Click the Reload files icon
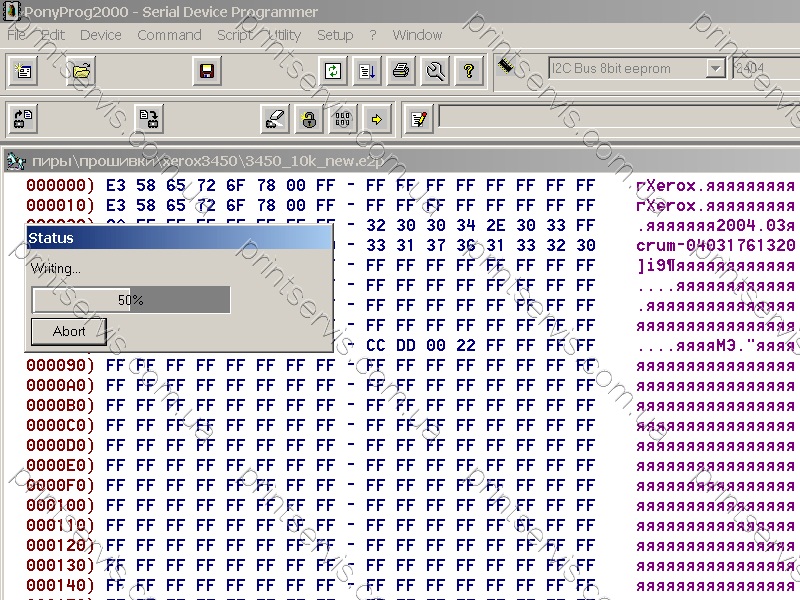800x600 pixels. tap(333, 70)
